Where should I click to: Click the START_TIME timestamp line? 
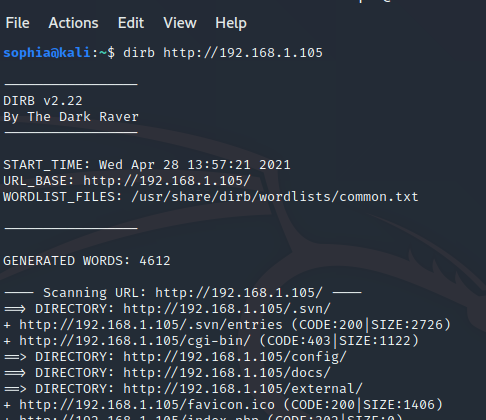[147, 165]
